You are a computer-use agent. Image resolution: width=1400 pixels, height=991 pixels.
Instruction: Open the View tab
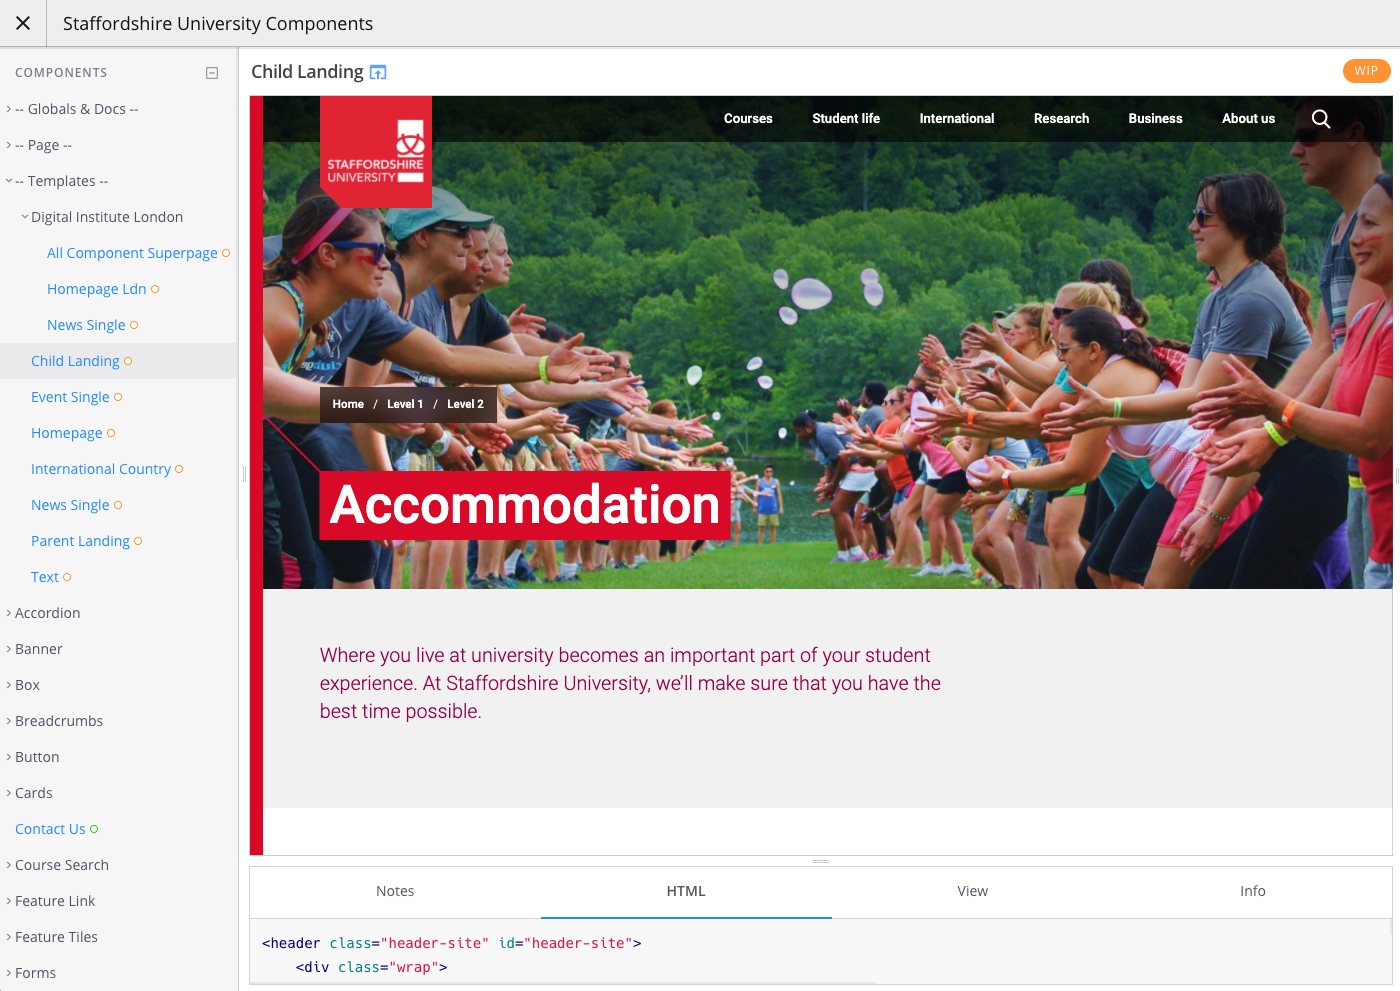pos(972,891)
